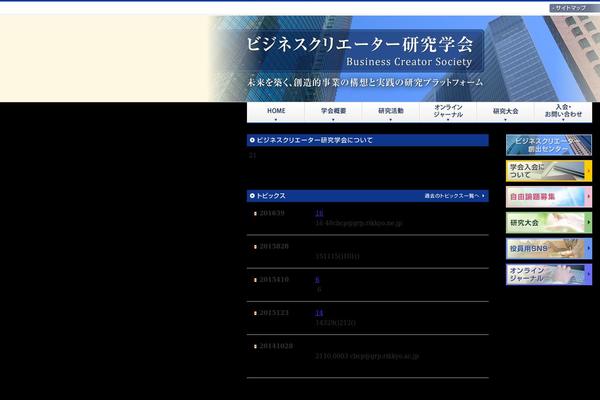Open the "6" topic link
The image size is (600, 400).
(317, 279)
